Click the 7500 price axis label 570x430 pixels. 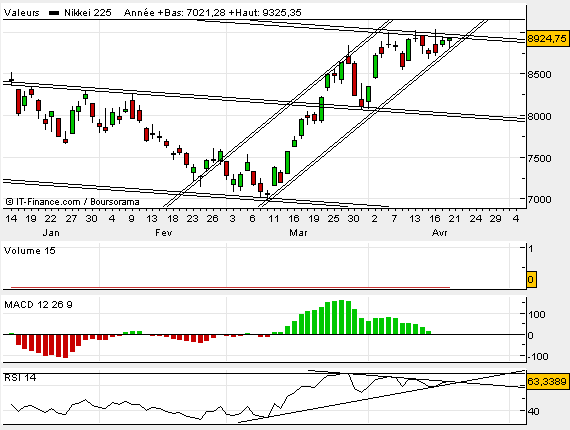pyautogui.click(x=539, y=158)
